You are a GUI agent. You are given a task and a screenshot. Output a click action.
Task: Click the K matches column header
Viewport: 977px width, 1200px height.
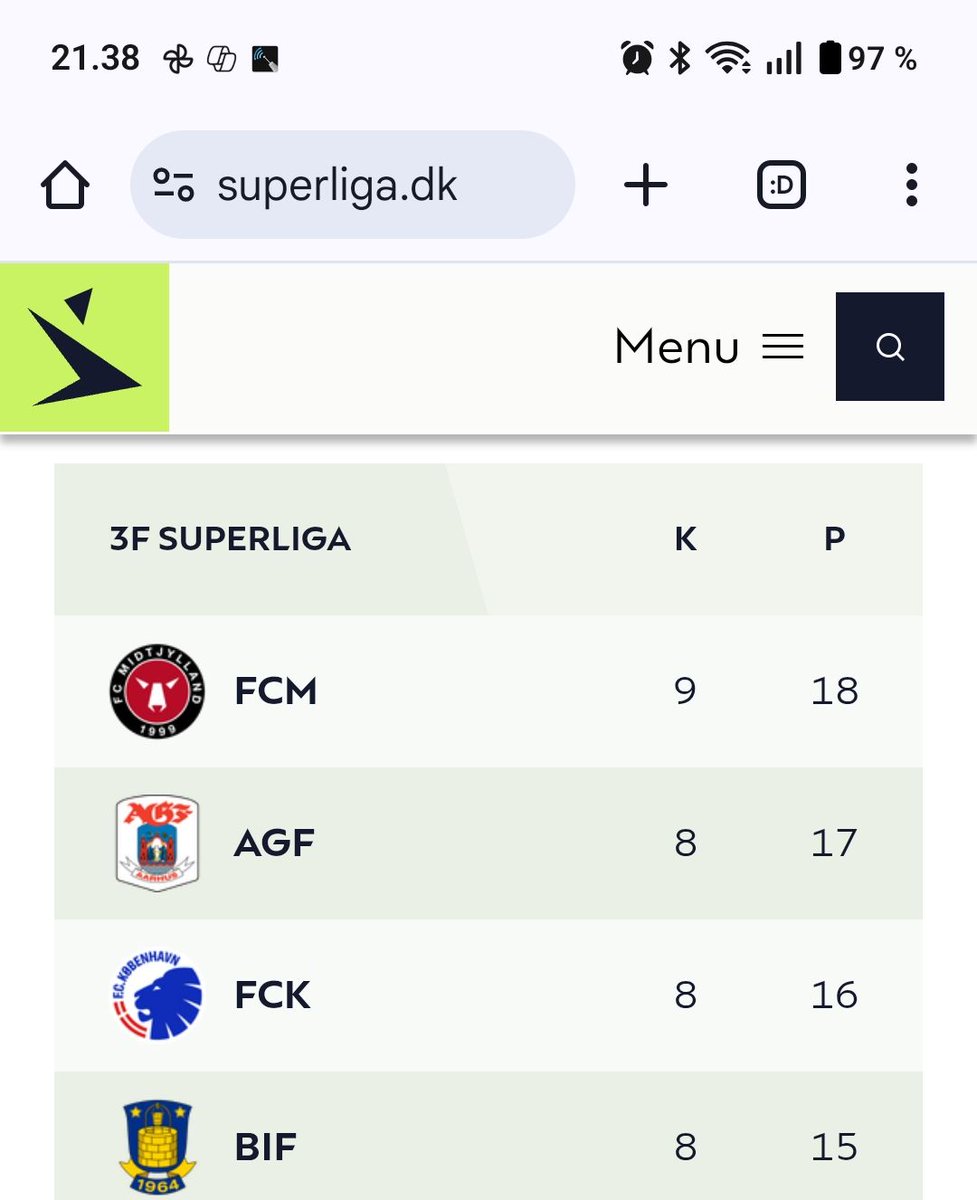pos(685,539)
